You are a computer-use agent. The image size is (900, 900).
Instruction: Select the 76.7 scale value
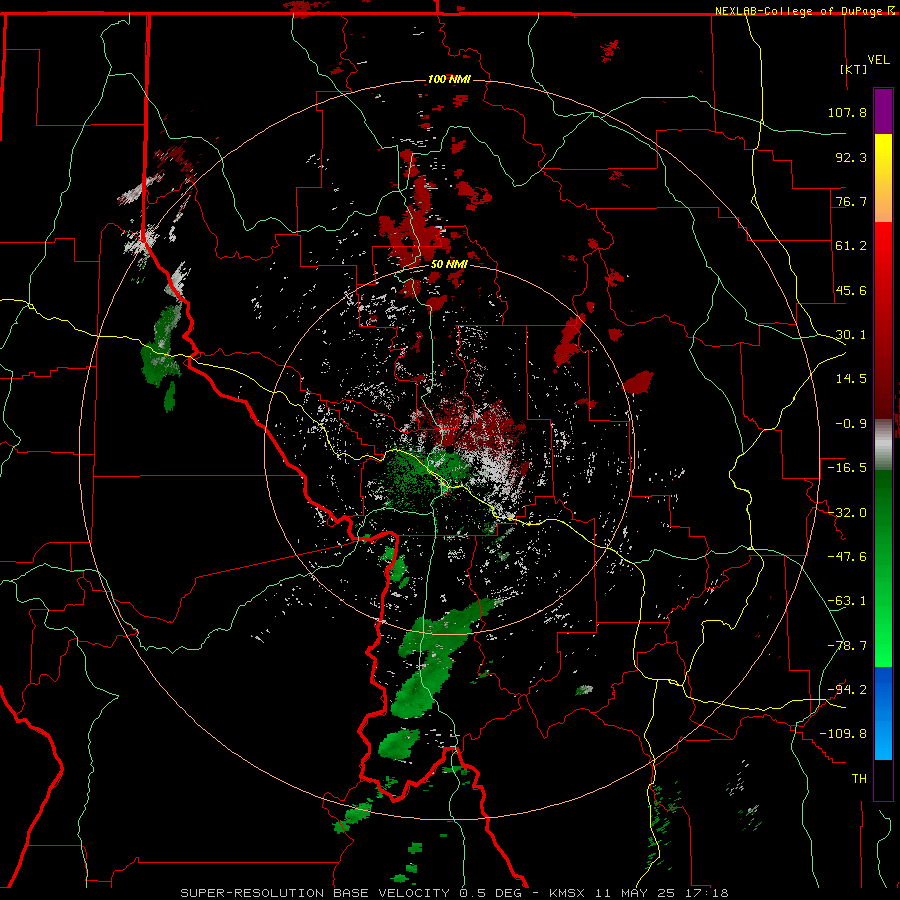coord(851,201)
